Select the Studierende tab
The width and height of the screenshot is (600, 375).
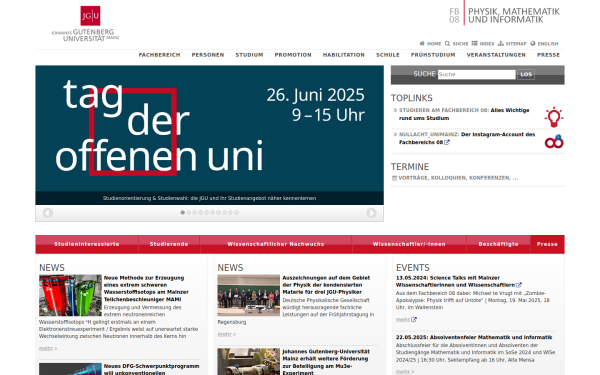point(169,244)
